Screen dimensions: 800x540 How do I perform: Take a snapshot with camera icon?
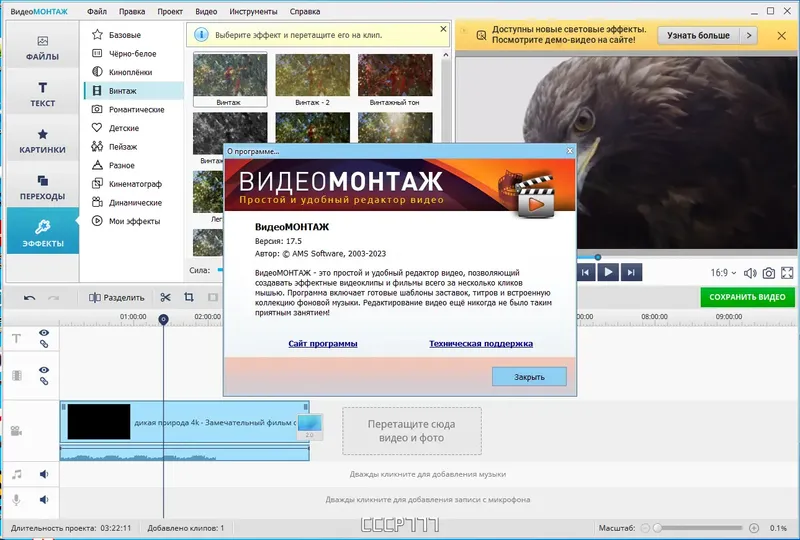(768, 273)
